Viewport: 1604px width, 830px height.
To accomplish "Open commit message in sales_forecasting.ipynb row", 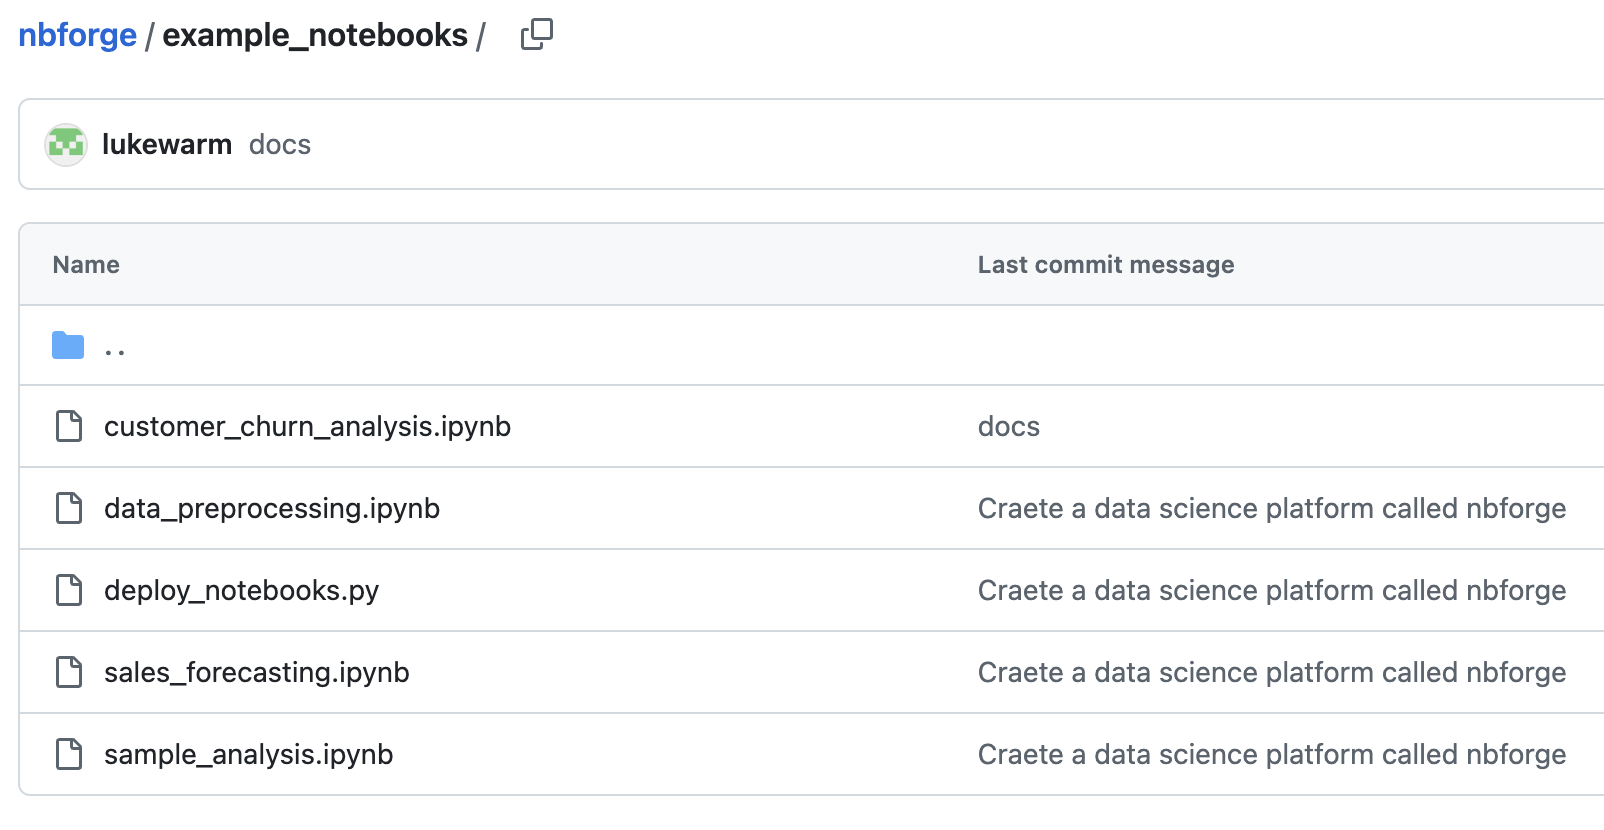I will click(x=1272, y=672).
